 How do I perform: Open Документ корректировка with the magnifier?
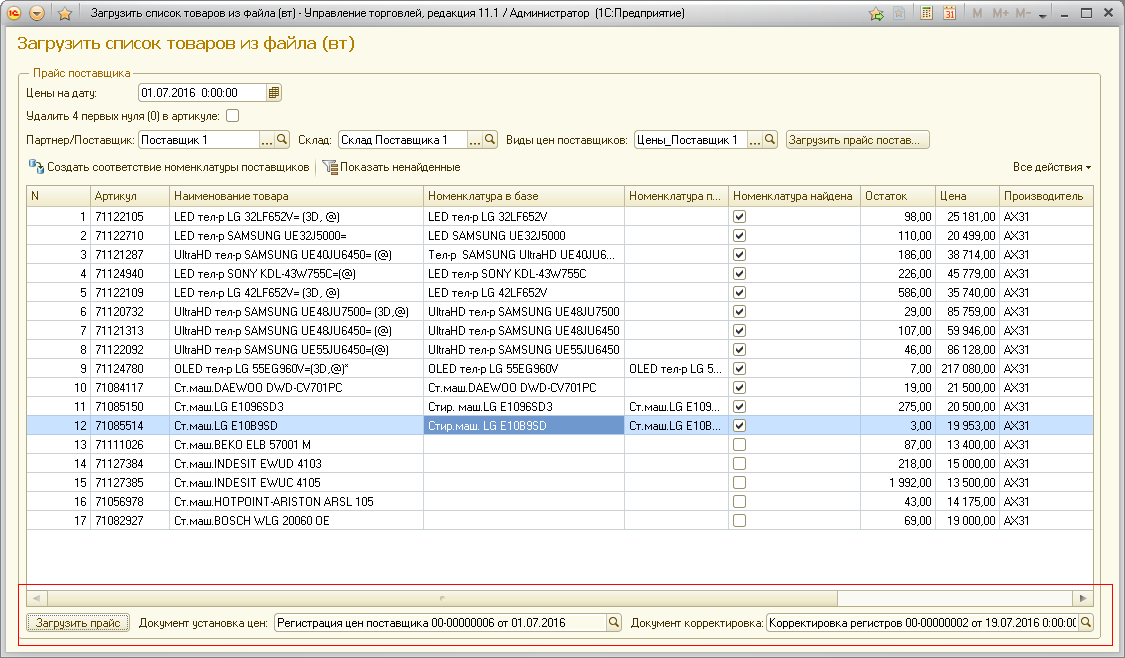[1086, 622]
